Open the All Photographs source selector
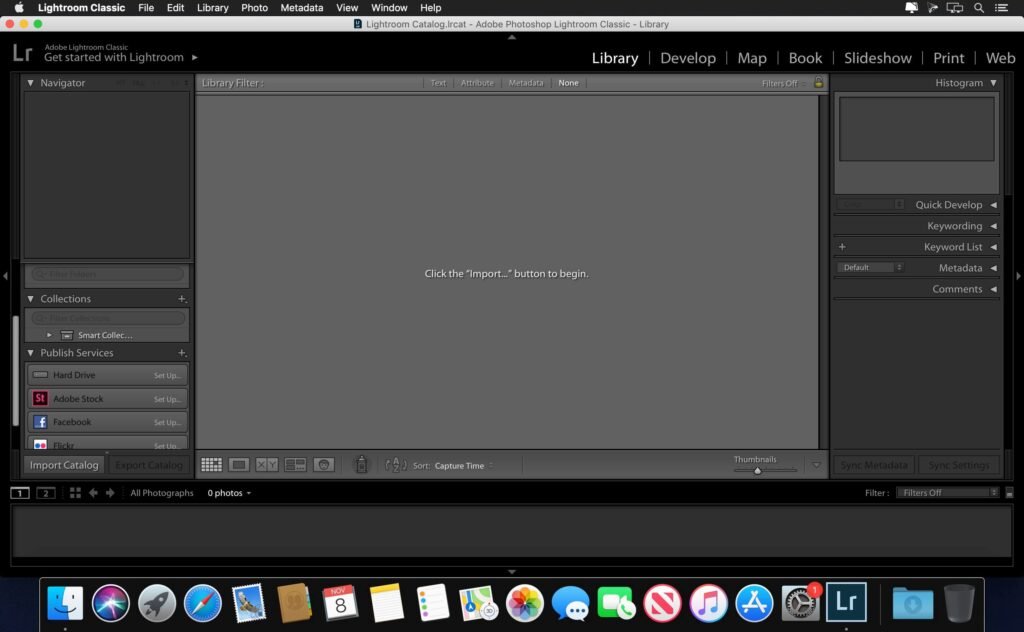 [162, 492]
